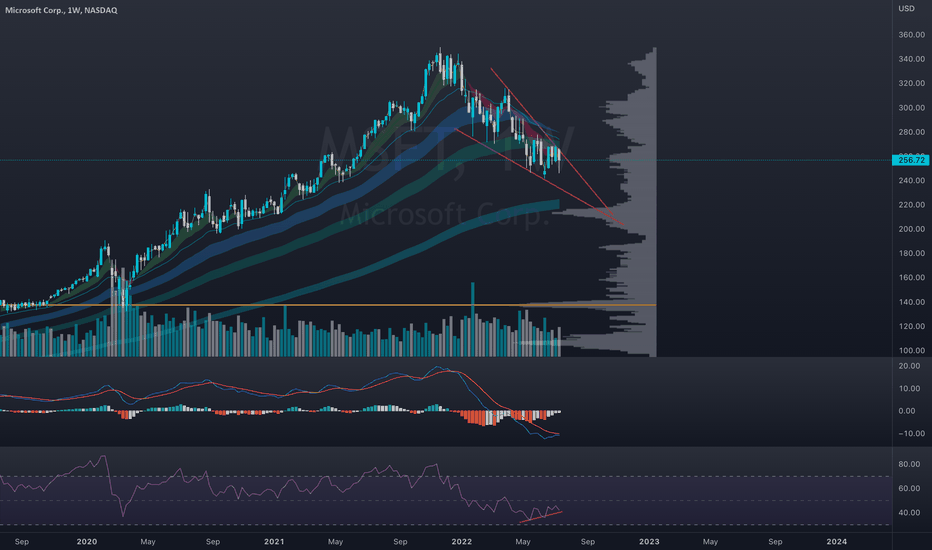Click the 200.00 price axis label
The image size is (932, 550).
pyautogui.click(x=911, y=229)
